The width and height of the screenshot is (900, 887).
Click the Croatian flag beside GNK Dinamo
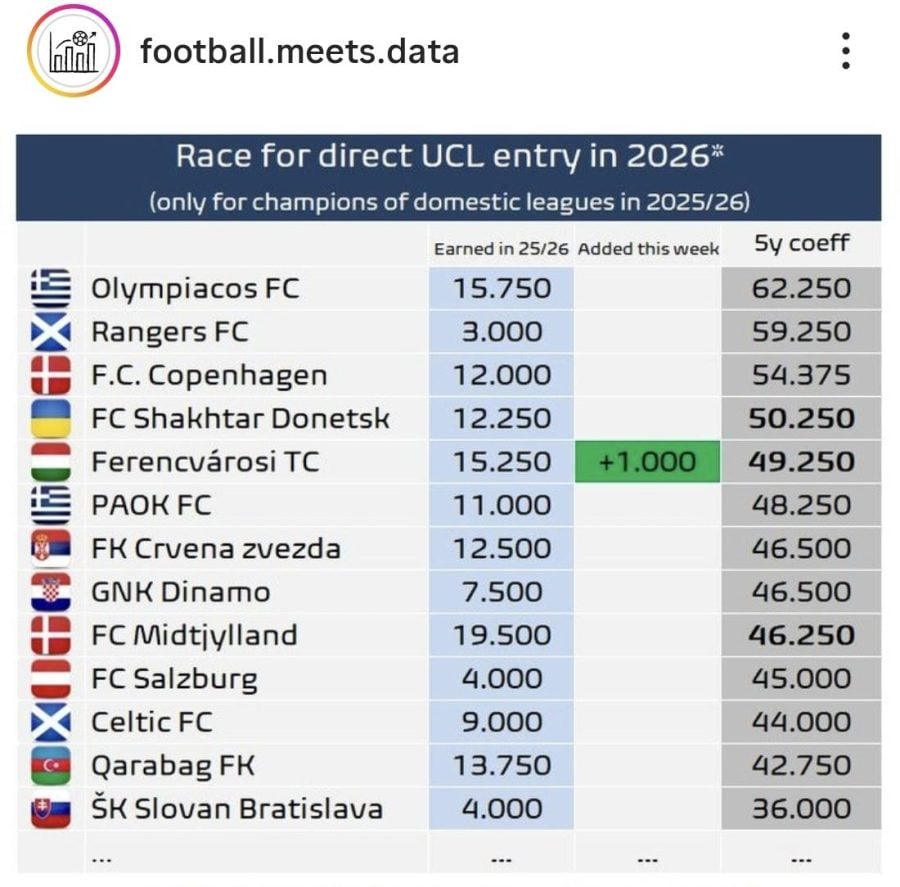click(x=51, y=592)
